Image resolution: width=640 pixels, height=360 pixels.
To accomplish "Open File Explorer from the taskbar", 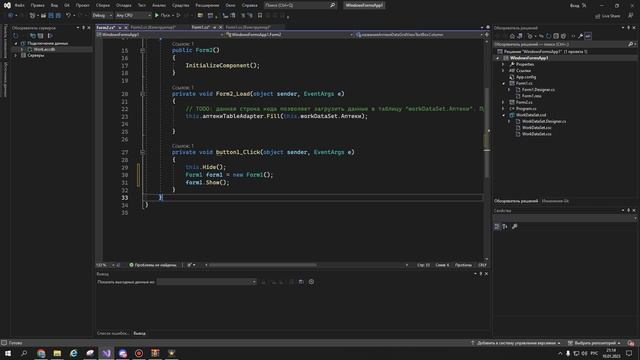I will coord(57,353).
